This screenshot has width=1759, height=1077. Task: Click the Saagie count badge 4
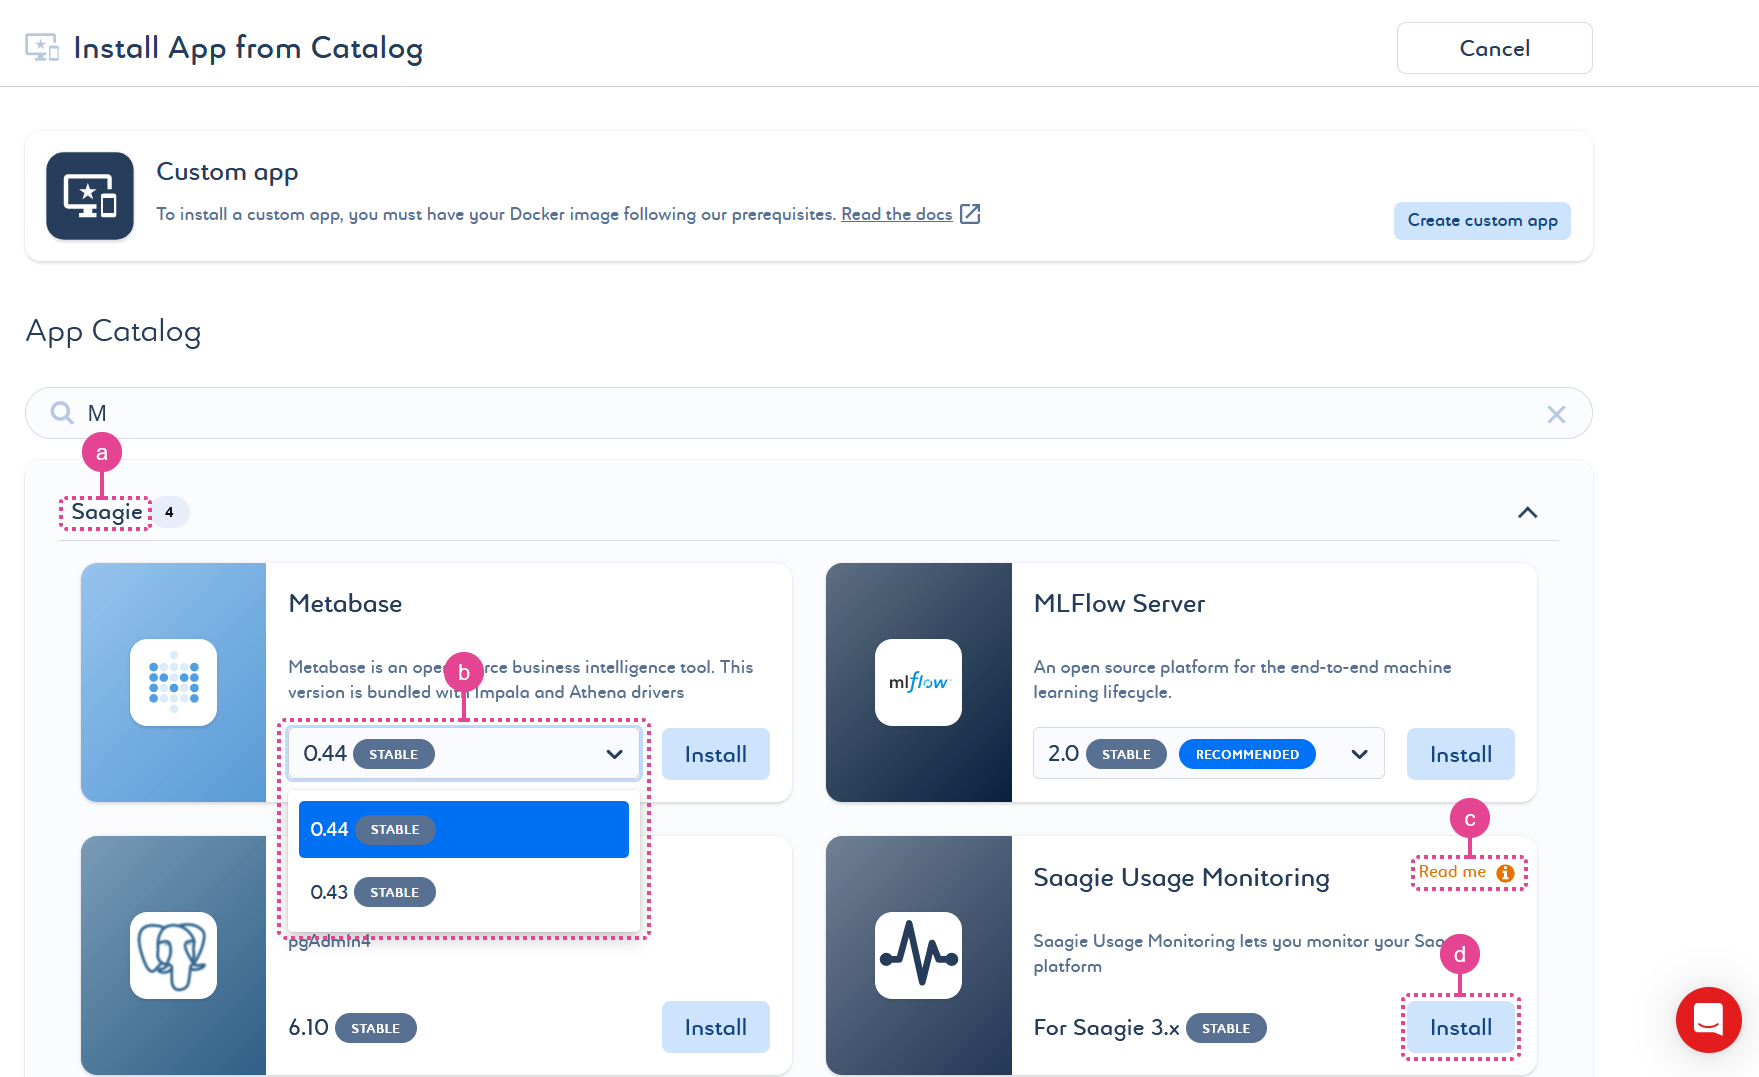point(169,512)
